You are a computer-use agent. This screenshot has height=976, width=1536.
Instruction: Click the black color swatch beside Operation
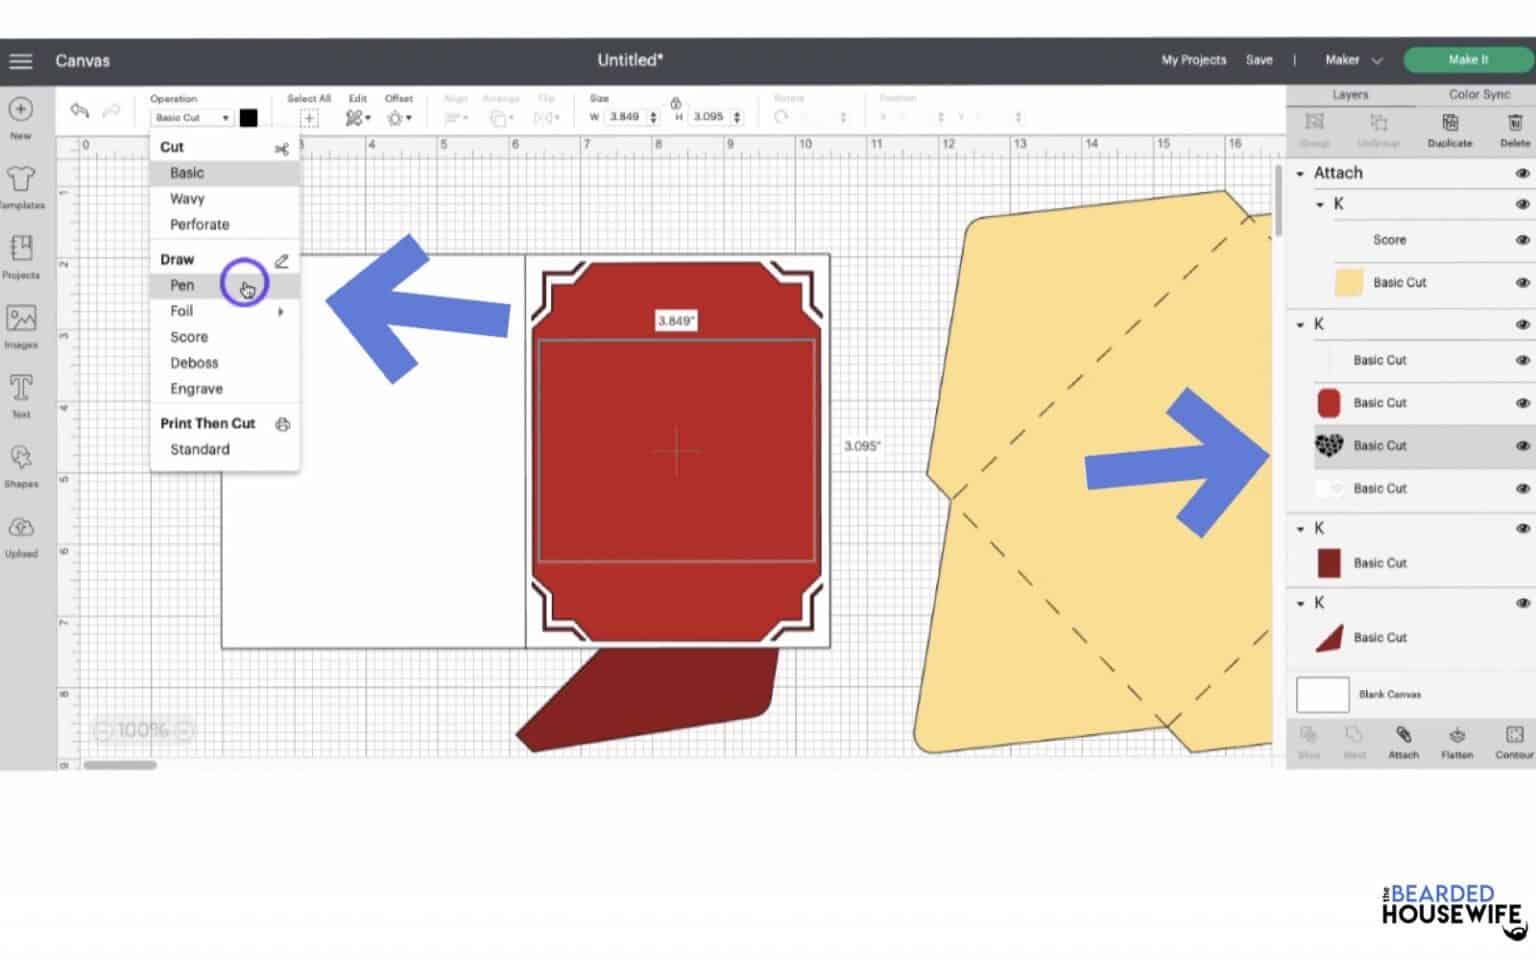tap(249, 118)
